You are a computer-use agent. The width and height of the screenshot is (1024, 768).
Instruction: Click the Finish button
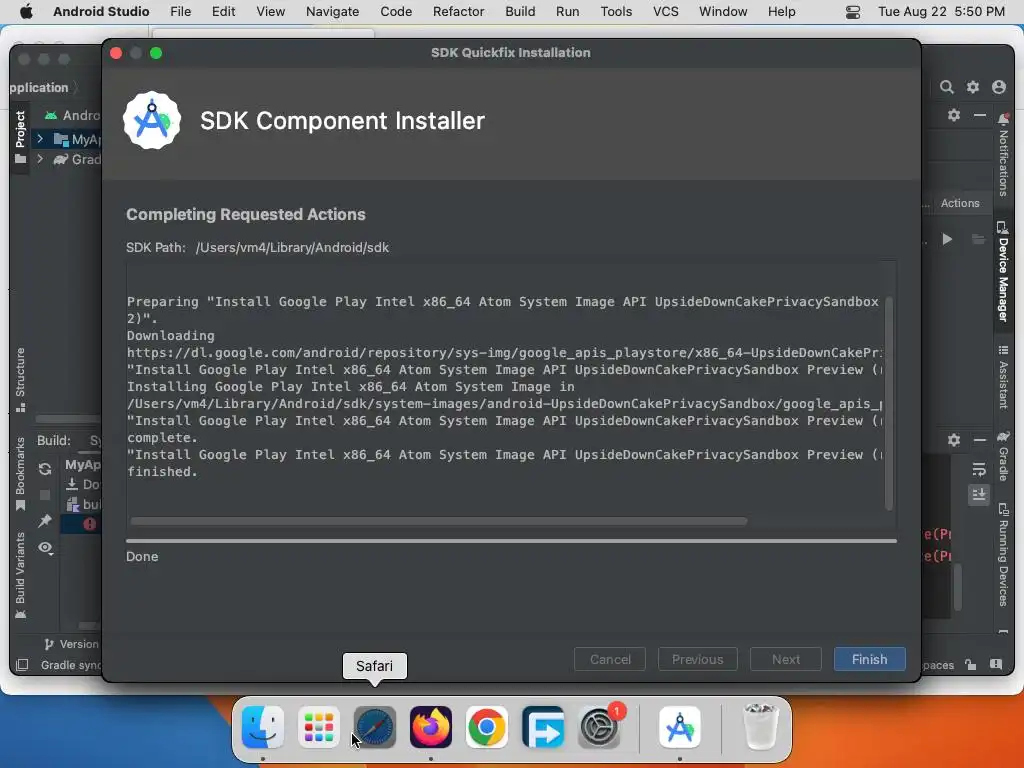click(869, 659)
